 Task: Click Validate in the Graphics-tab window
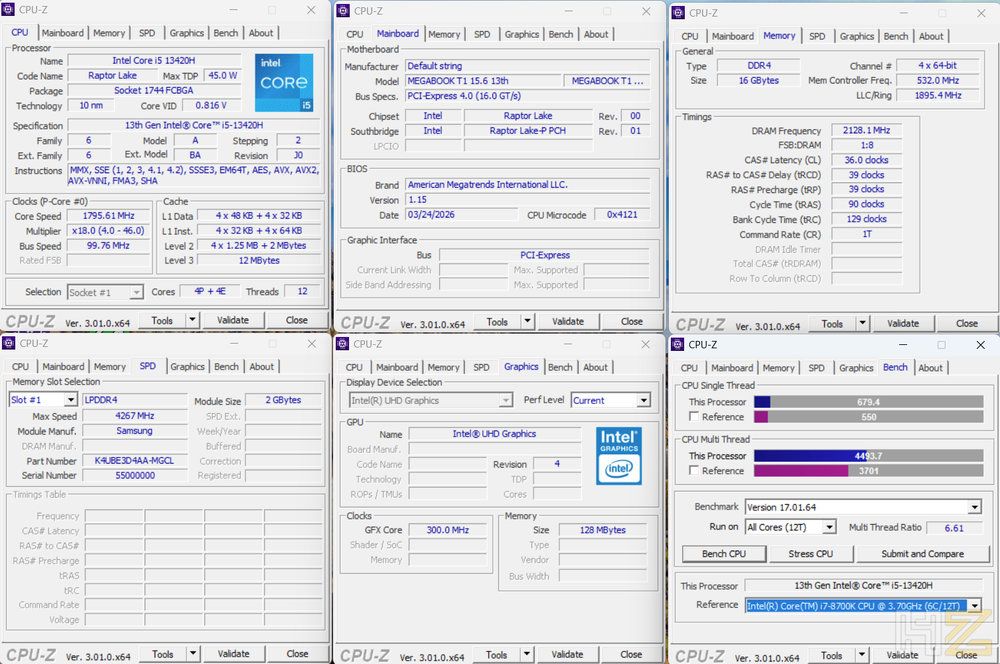pyautogui.click(x=567, y=654)
